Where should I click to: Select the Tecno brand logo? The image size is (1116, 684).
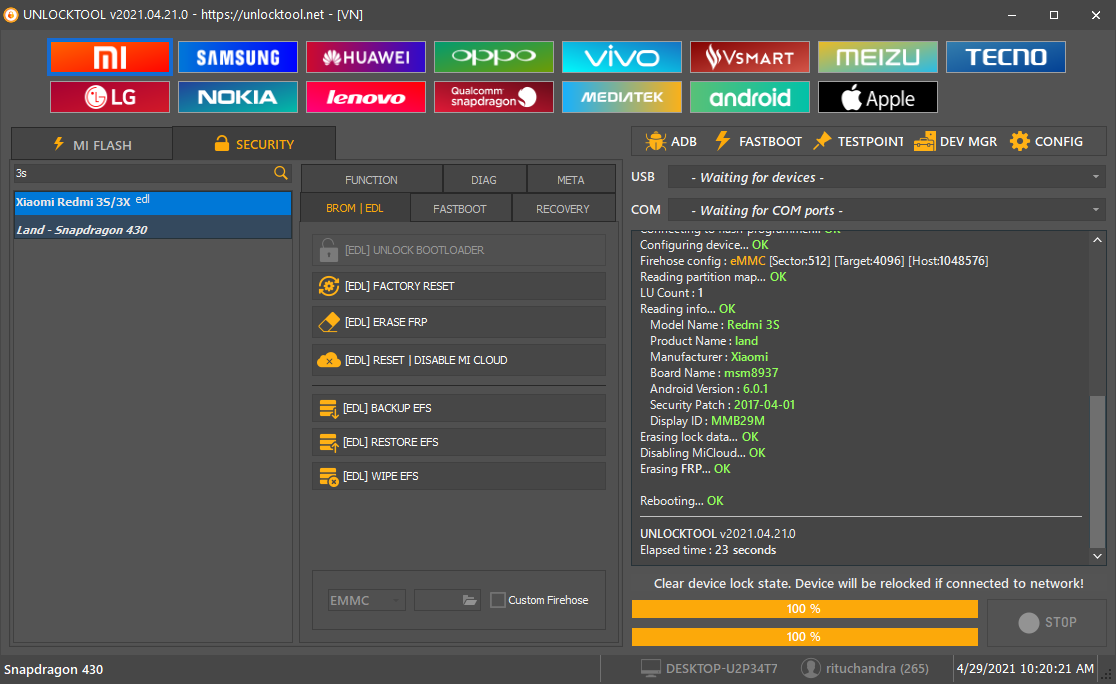tap(1006, 57)
